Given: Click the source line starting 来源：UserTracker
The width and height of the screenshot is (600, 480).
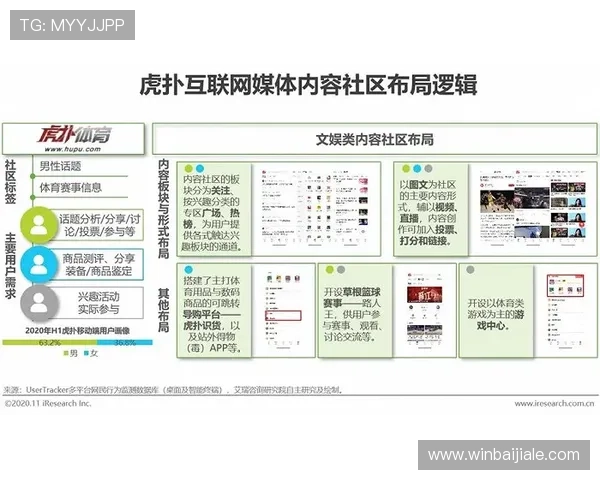Looking at the screenshot, I should point(173,390).
